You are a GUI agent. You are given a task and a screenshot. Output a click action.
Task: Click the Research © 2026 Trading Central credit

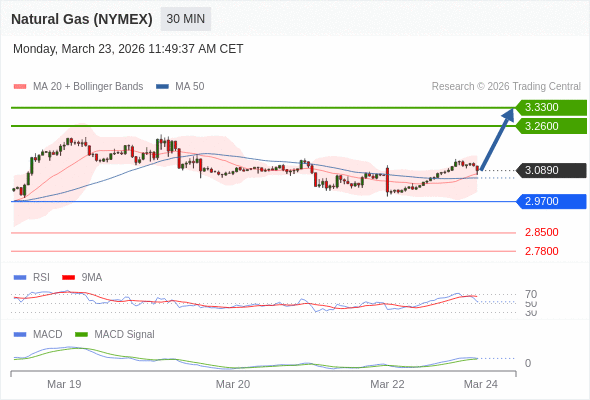tap(506, 87)
